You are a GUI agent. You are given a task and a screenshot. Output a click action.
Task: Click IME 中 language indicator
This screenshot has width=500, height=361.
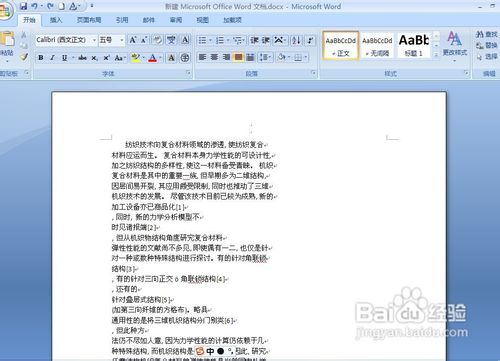click(210, 351)
